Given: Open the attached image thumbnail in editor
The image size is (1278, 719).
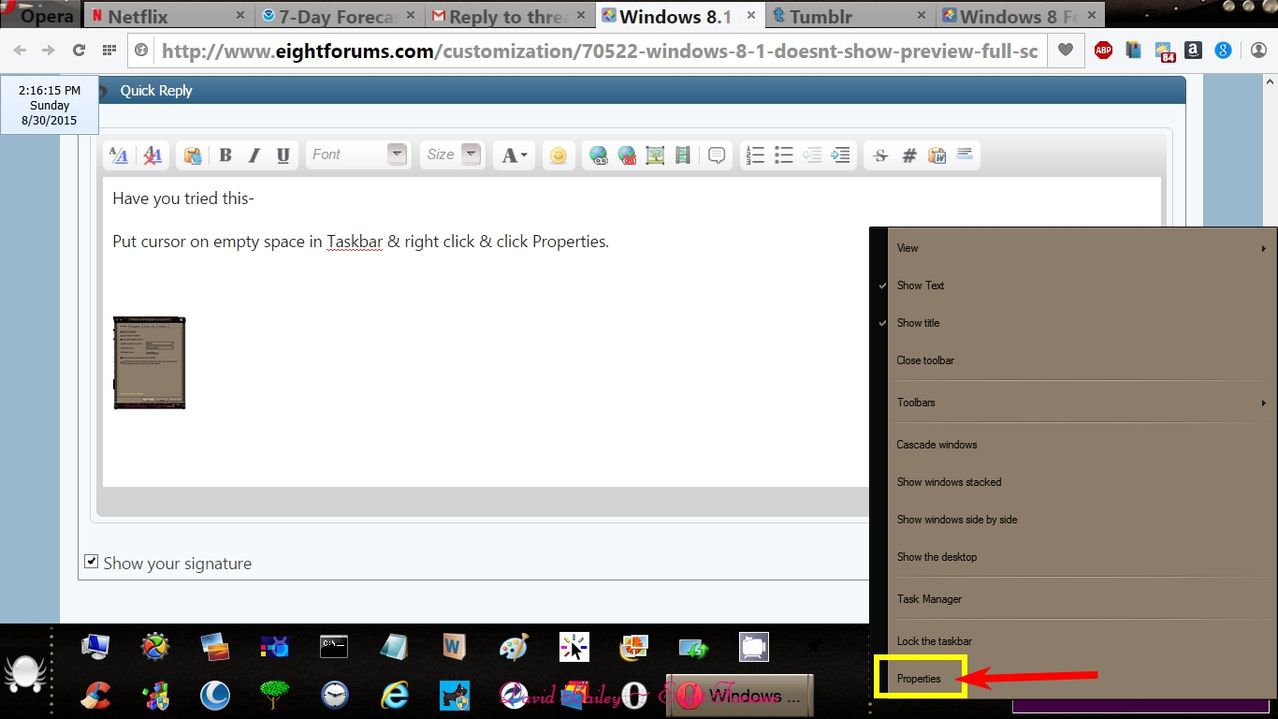Looking at the screenshot, I should [149, 362].
